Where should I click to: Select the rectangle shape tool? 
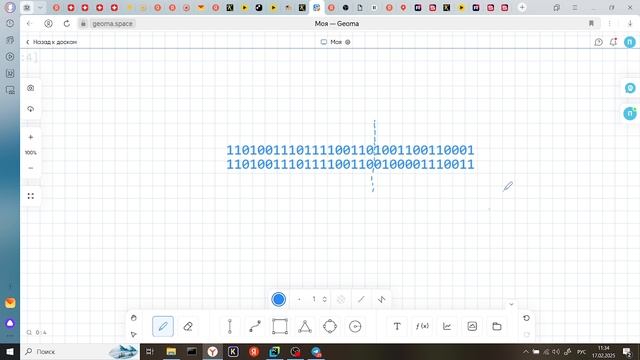click(280, 326)
